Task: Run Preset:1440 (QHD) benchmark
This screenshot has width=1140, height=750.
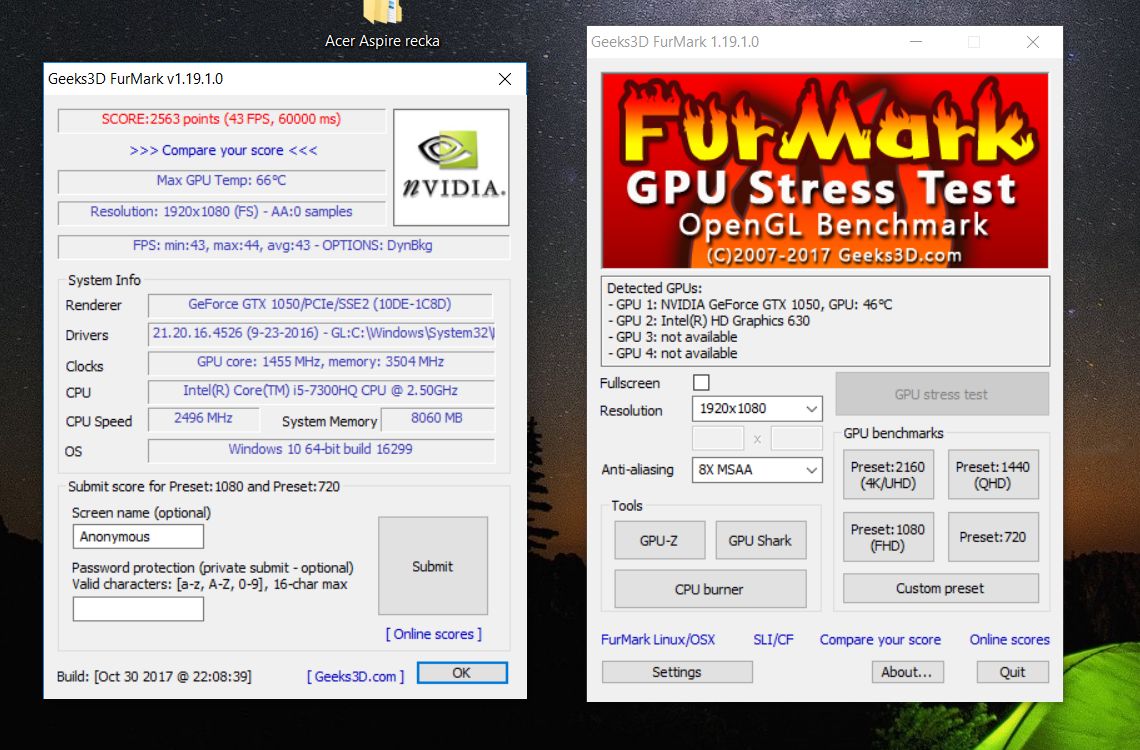Action: pos(992,475)
